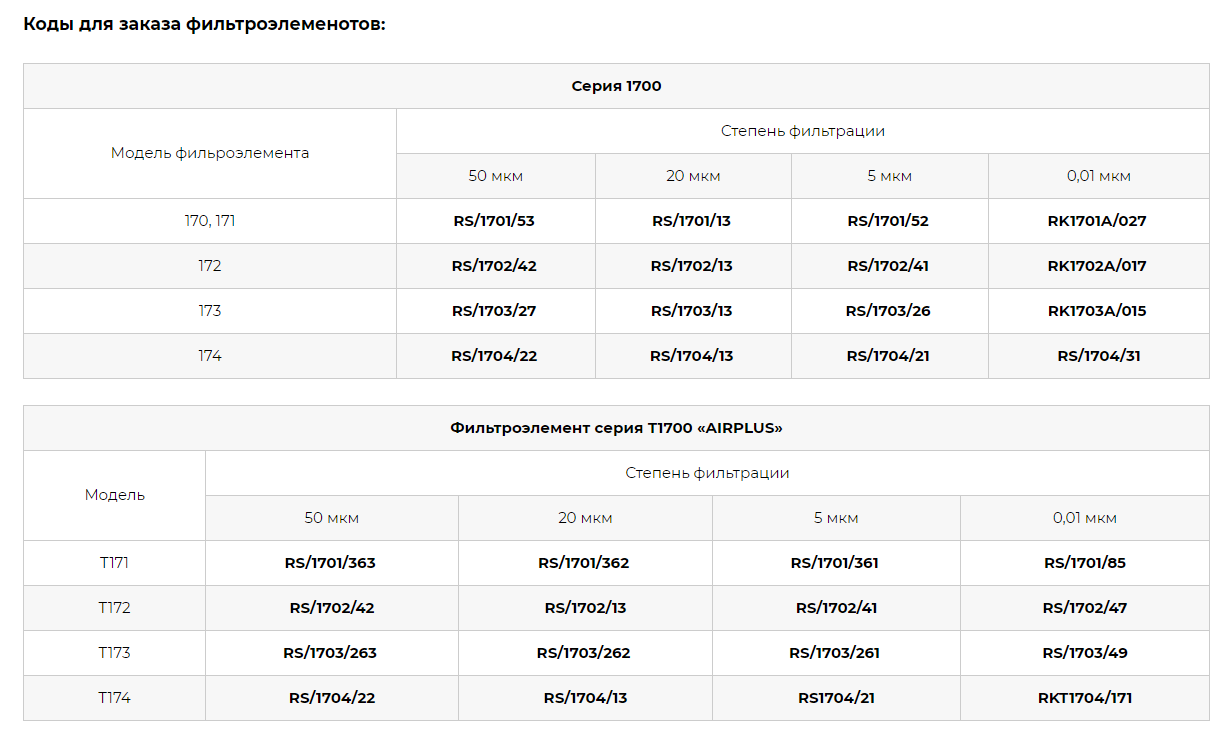Click code RS/1703/27 in Серия 1700 table
The image size is (1228, 745).
point(494,311)
